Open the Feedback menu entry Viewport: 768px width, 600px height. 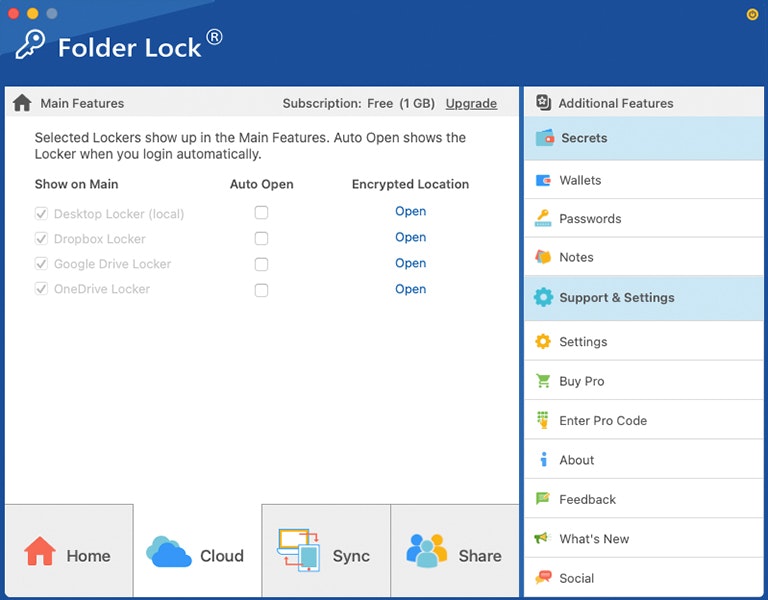point(644,499)
